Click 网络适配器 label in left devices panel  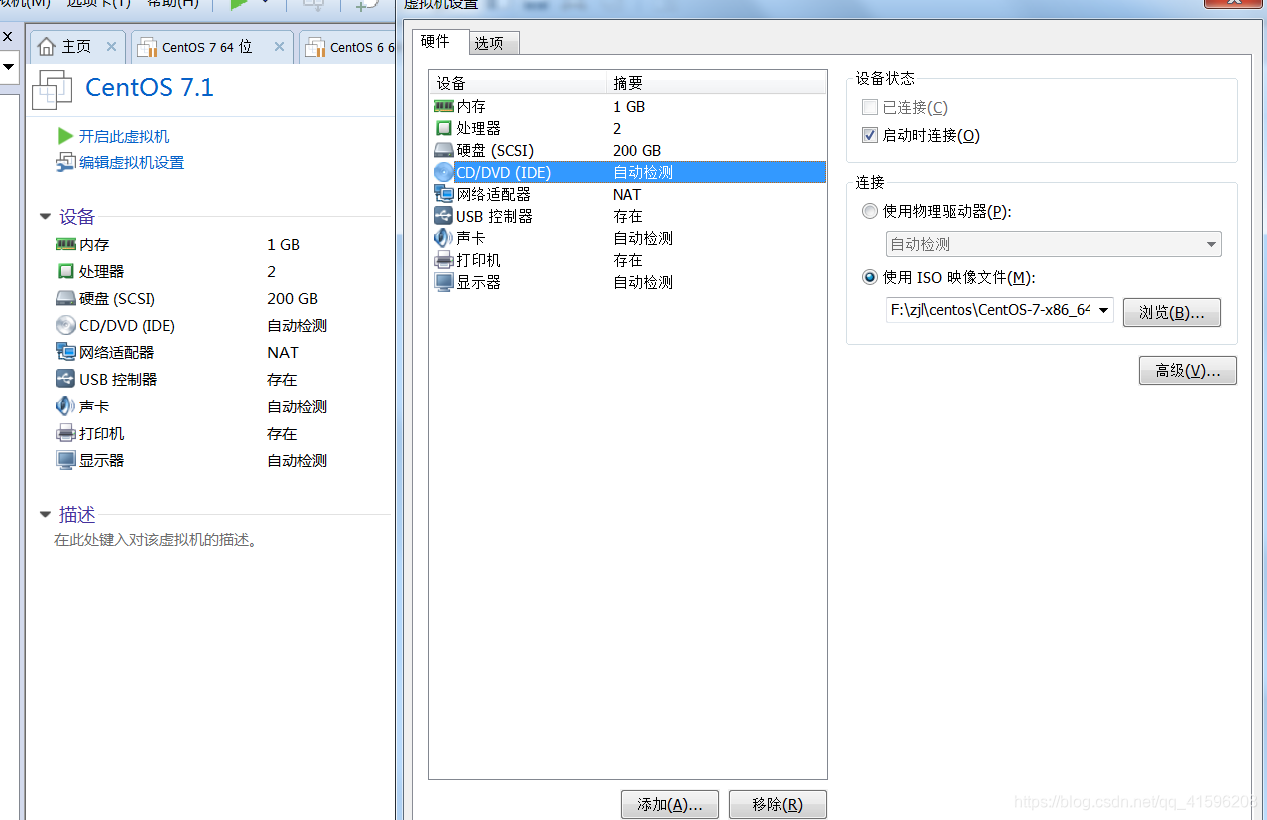[116, 352]
